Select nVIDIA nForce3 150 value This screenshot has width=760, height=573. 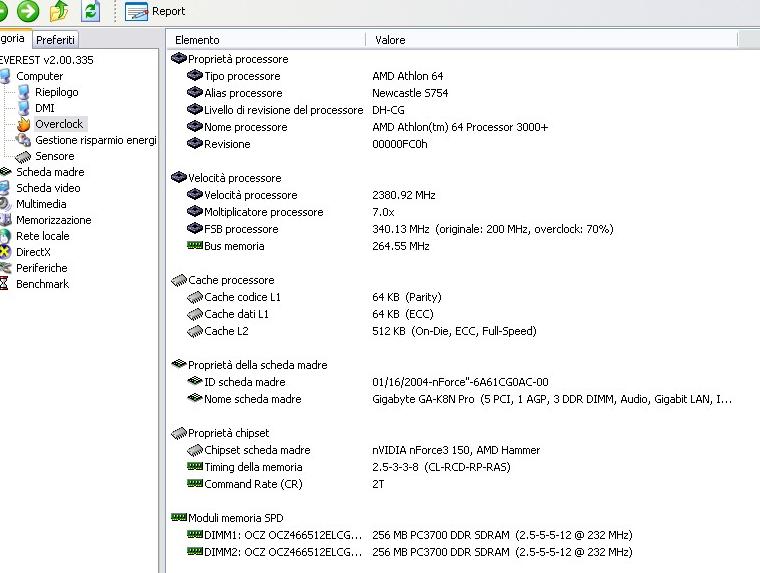(456, 450)
